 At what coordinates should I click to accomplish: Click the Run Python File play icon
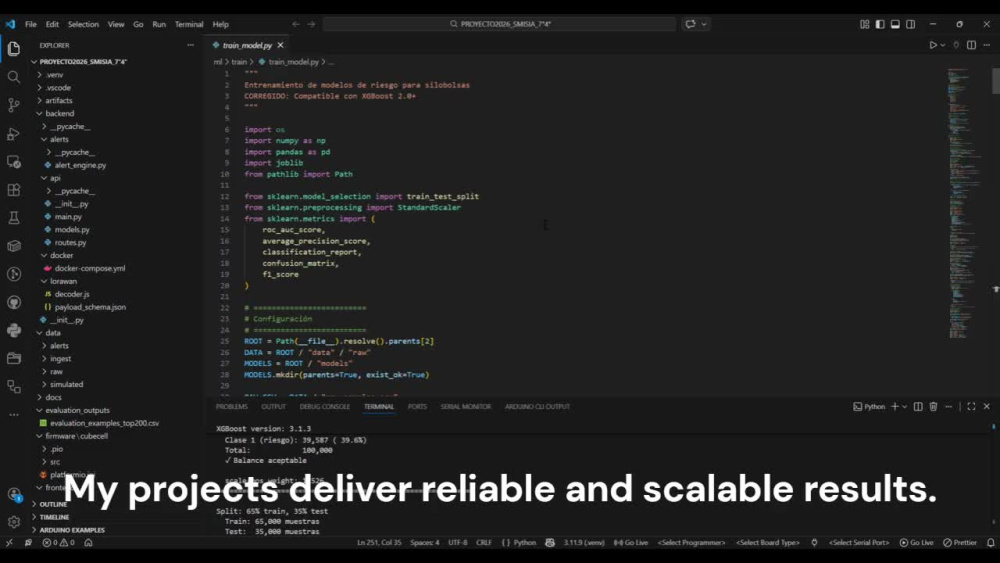932,45
